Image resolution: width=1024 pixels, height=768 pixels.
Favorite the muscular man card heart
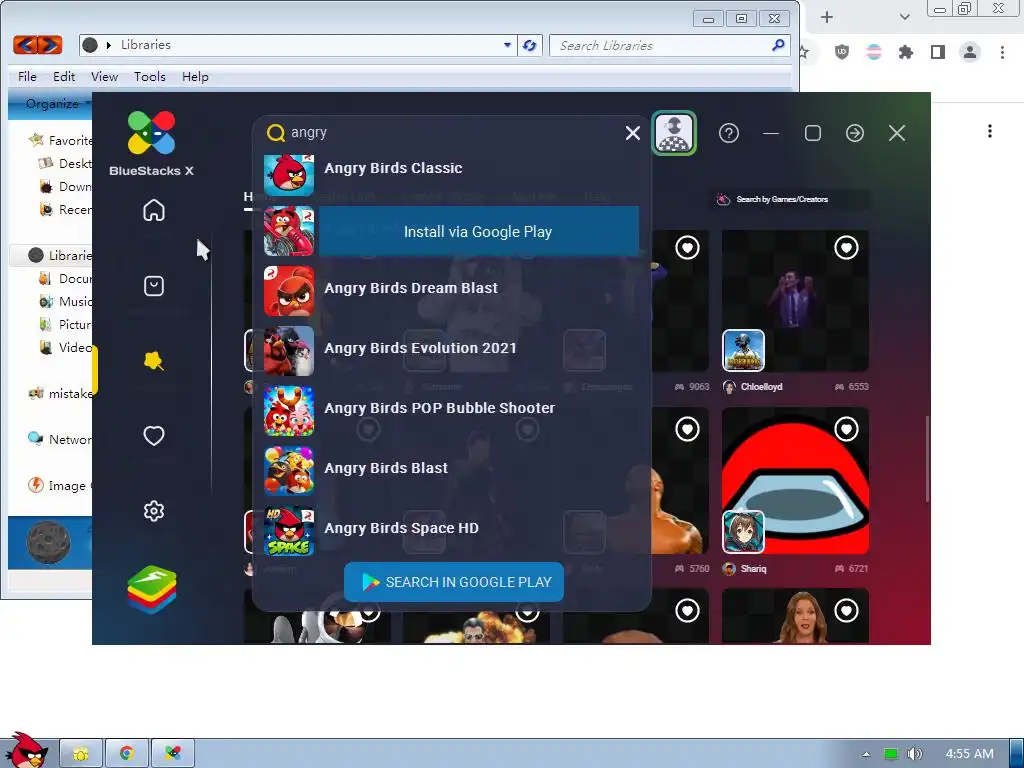pyautogui.click(x=687, y=429)
